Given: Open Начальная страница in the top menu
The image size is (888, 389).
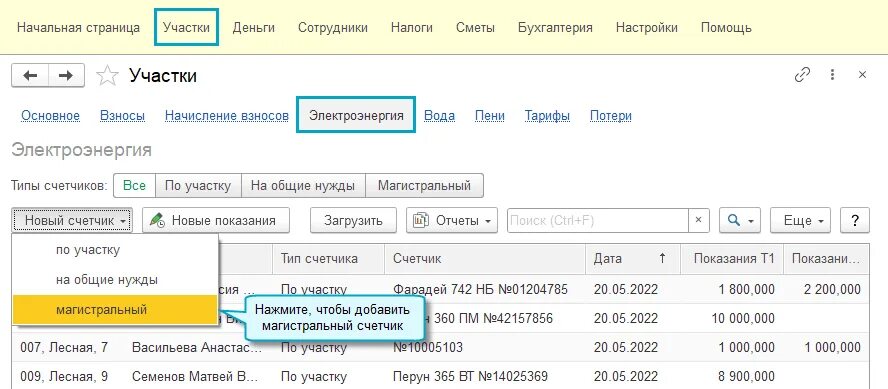Looking at the screenshot, I should click(78, 27).
